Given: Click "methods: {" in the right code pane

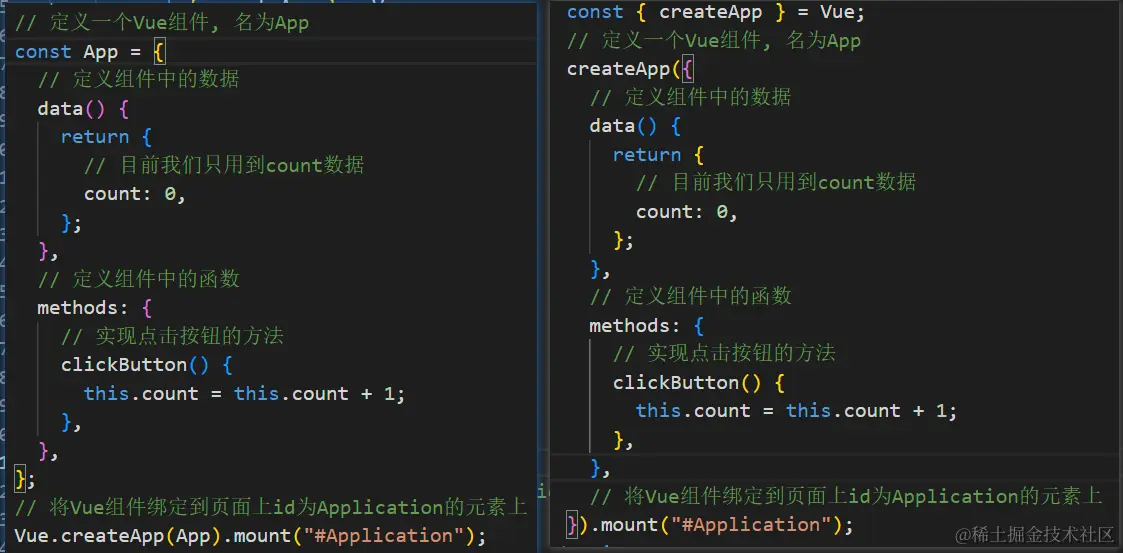Looking at the screenshot, I should [x=647, y=325].
